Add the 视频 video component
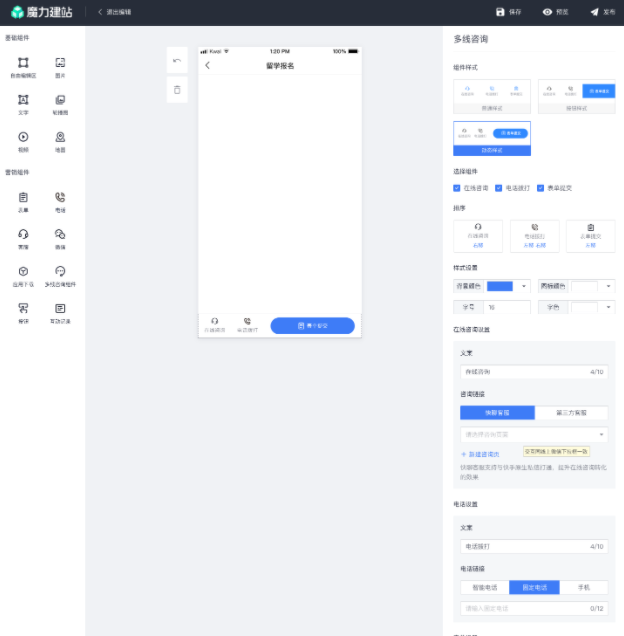This screenshot has width=624, height=636. coord(23,141)
